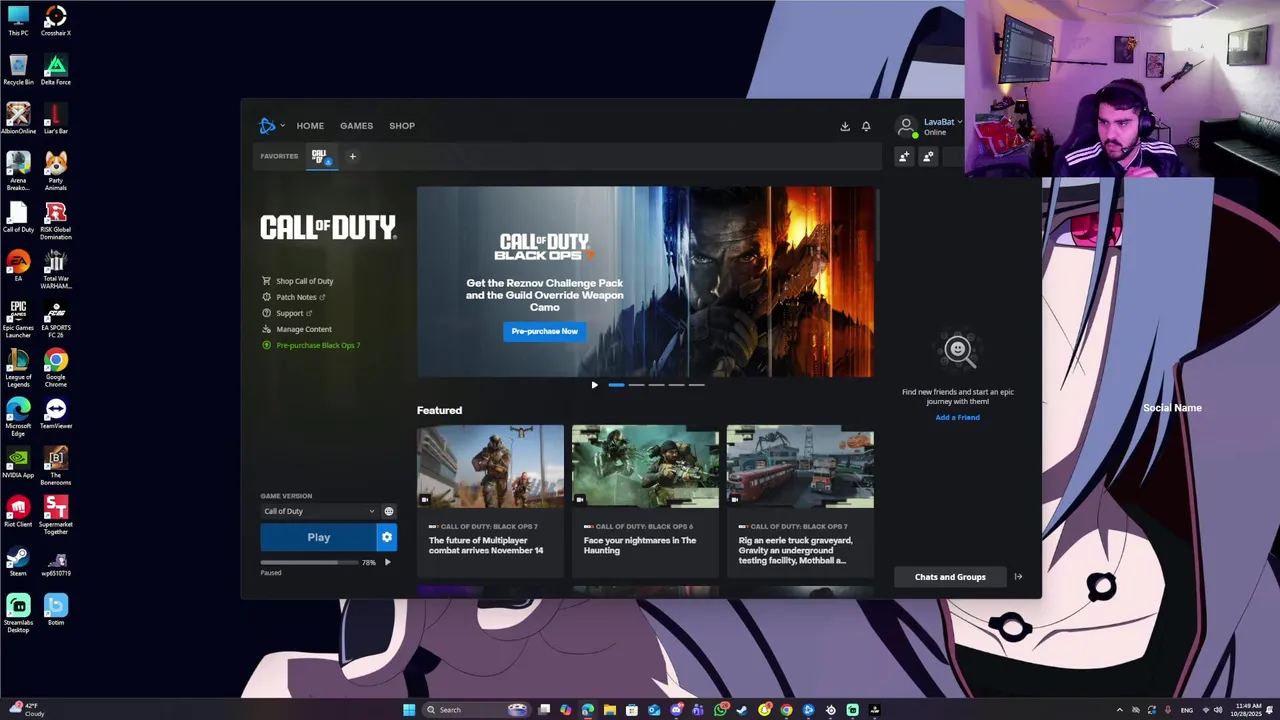This screenshot has width=1280, height=720.
Task: Open Party Animals desktop icon
Action: click(56, 170)
